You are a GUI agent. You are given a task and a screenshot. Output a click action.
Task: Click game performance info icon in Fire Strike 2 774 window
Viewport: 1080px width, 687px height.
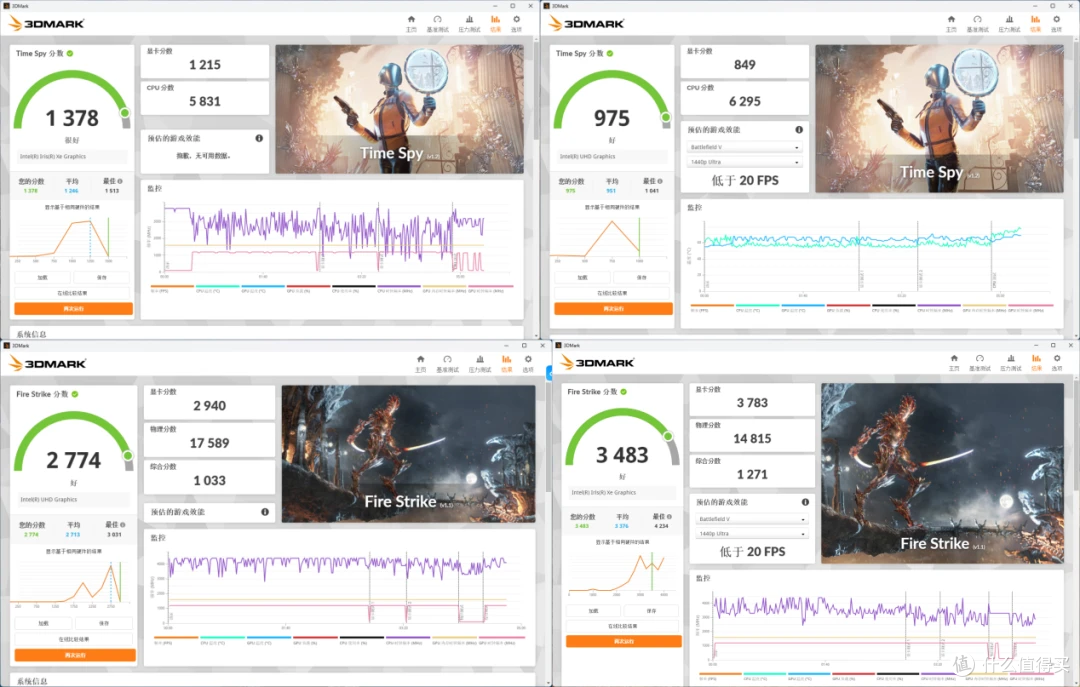tap(265, 512)
